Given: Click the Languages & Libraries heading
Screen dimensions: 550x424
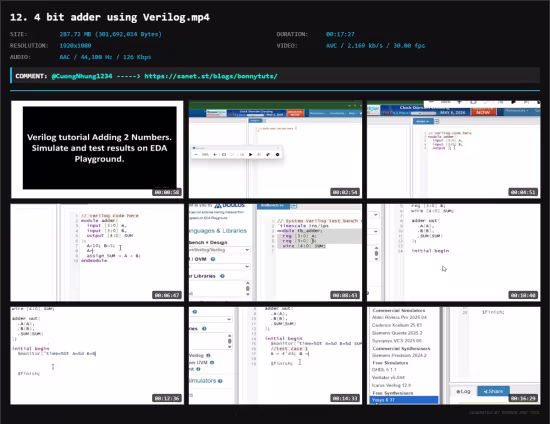Looking at the screenshot, I should click(x=218, y=231).
